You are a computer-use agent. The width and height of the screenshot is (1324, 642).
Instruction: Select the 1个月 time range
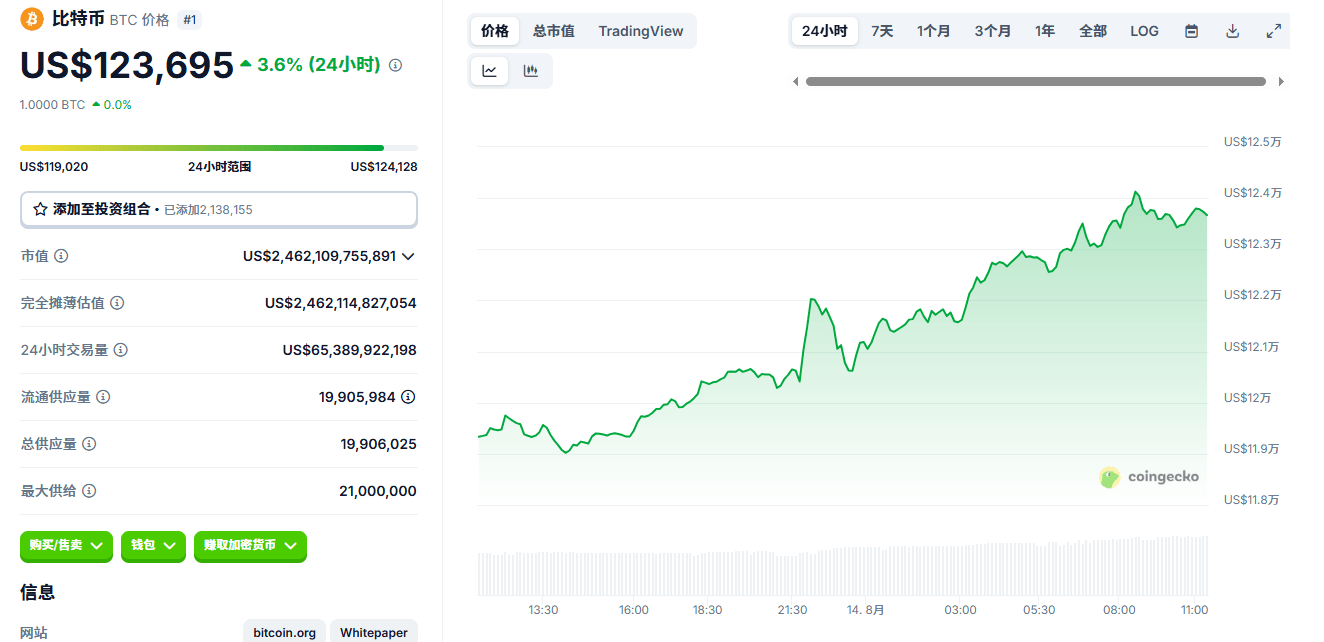click(x=934, y=31)
